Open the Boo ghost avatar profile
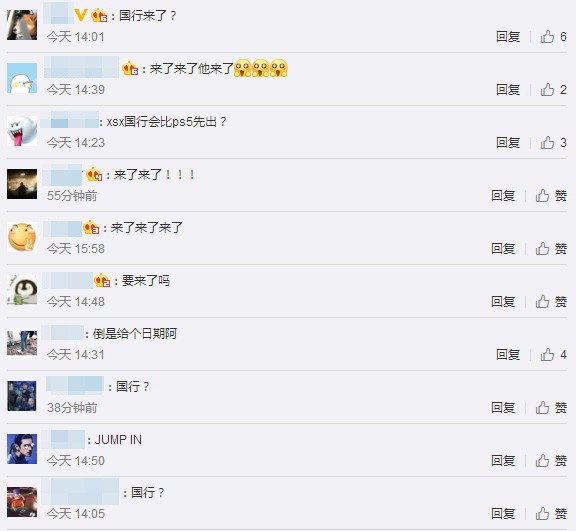The height and width of the screenshot is (531, 576). (x=22, y=131)
